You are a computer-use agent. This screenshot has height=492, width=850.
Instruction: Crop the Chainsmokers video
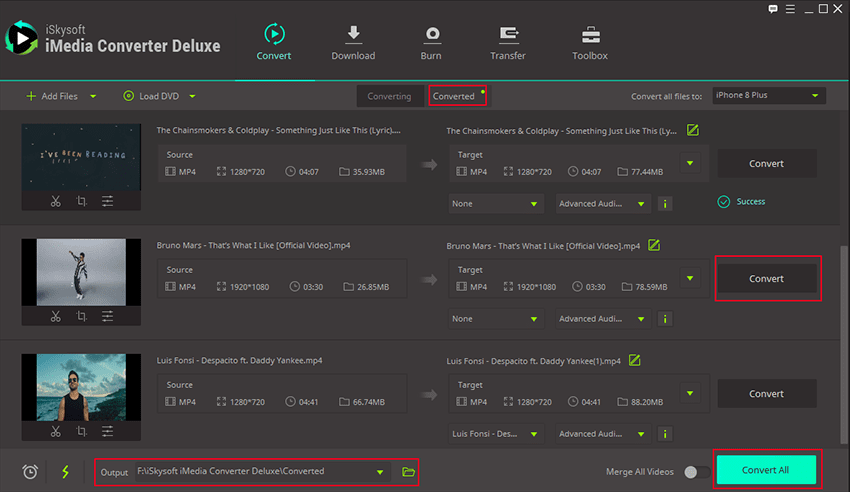81,202
